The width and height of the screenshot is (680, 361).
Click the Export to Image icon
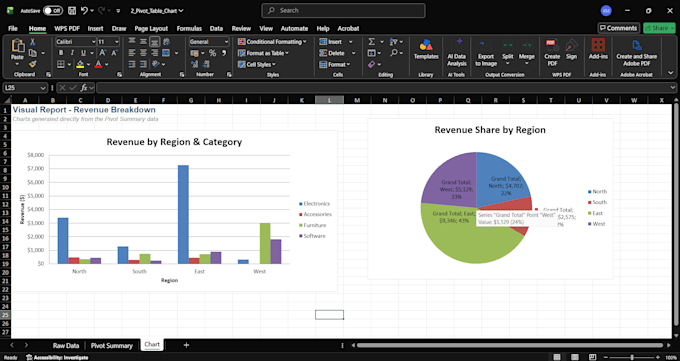(x=486, y=52)
